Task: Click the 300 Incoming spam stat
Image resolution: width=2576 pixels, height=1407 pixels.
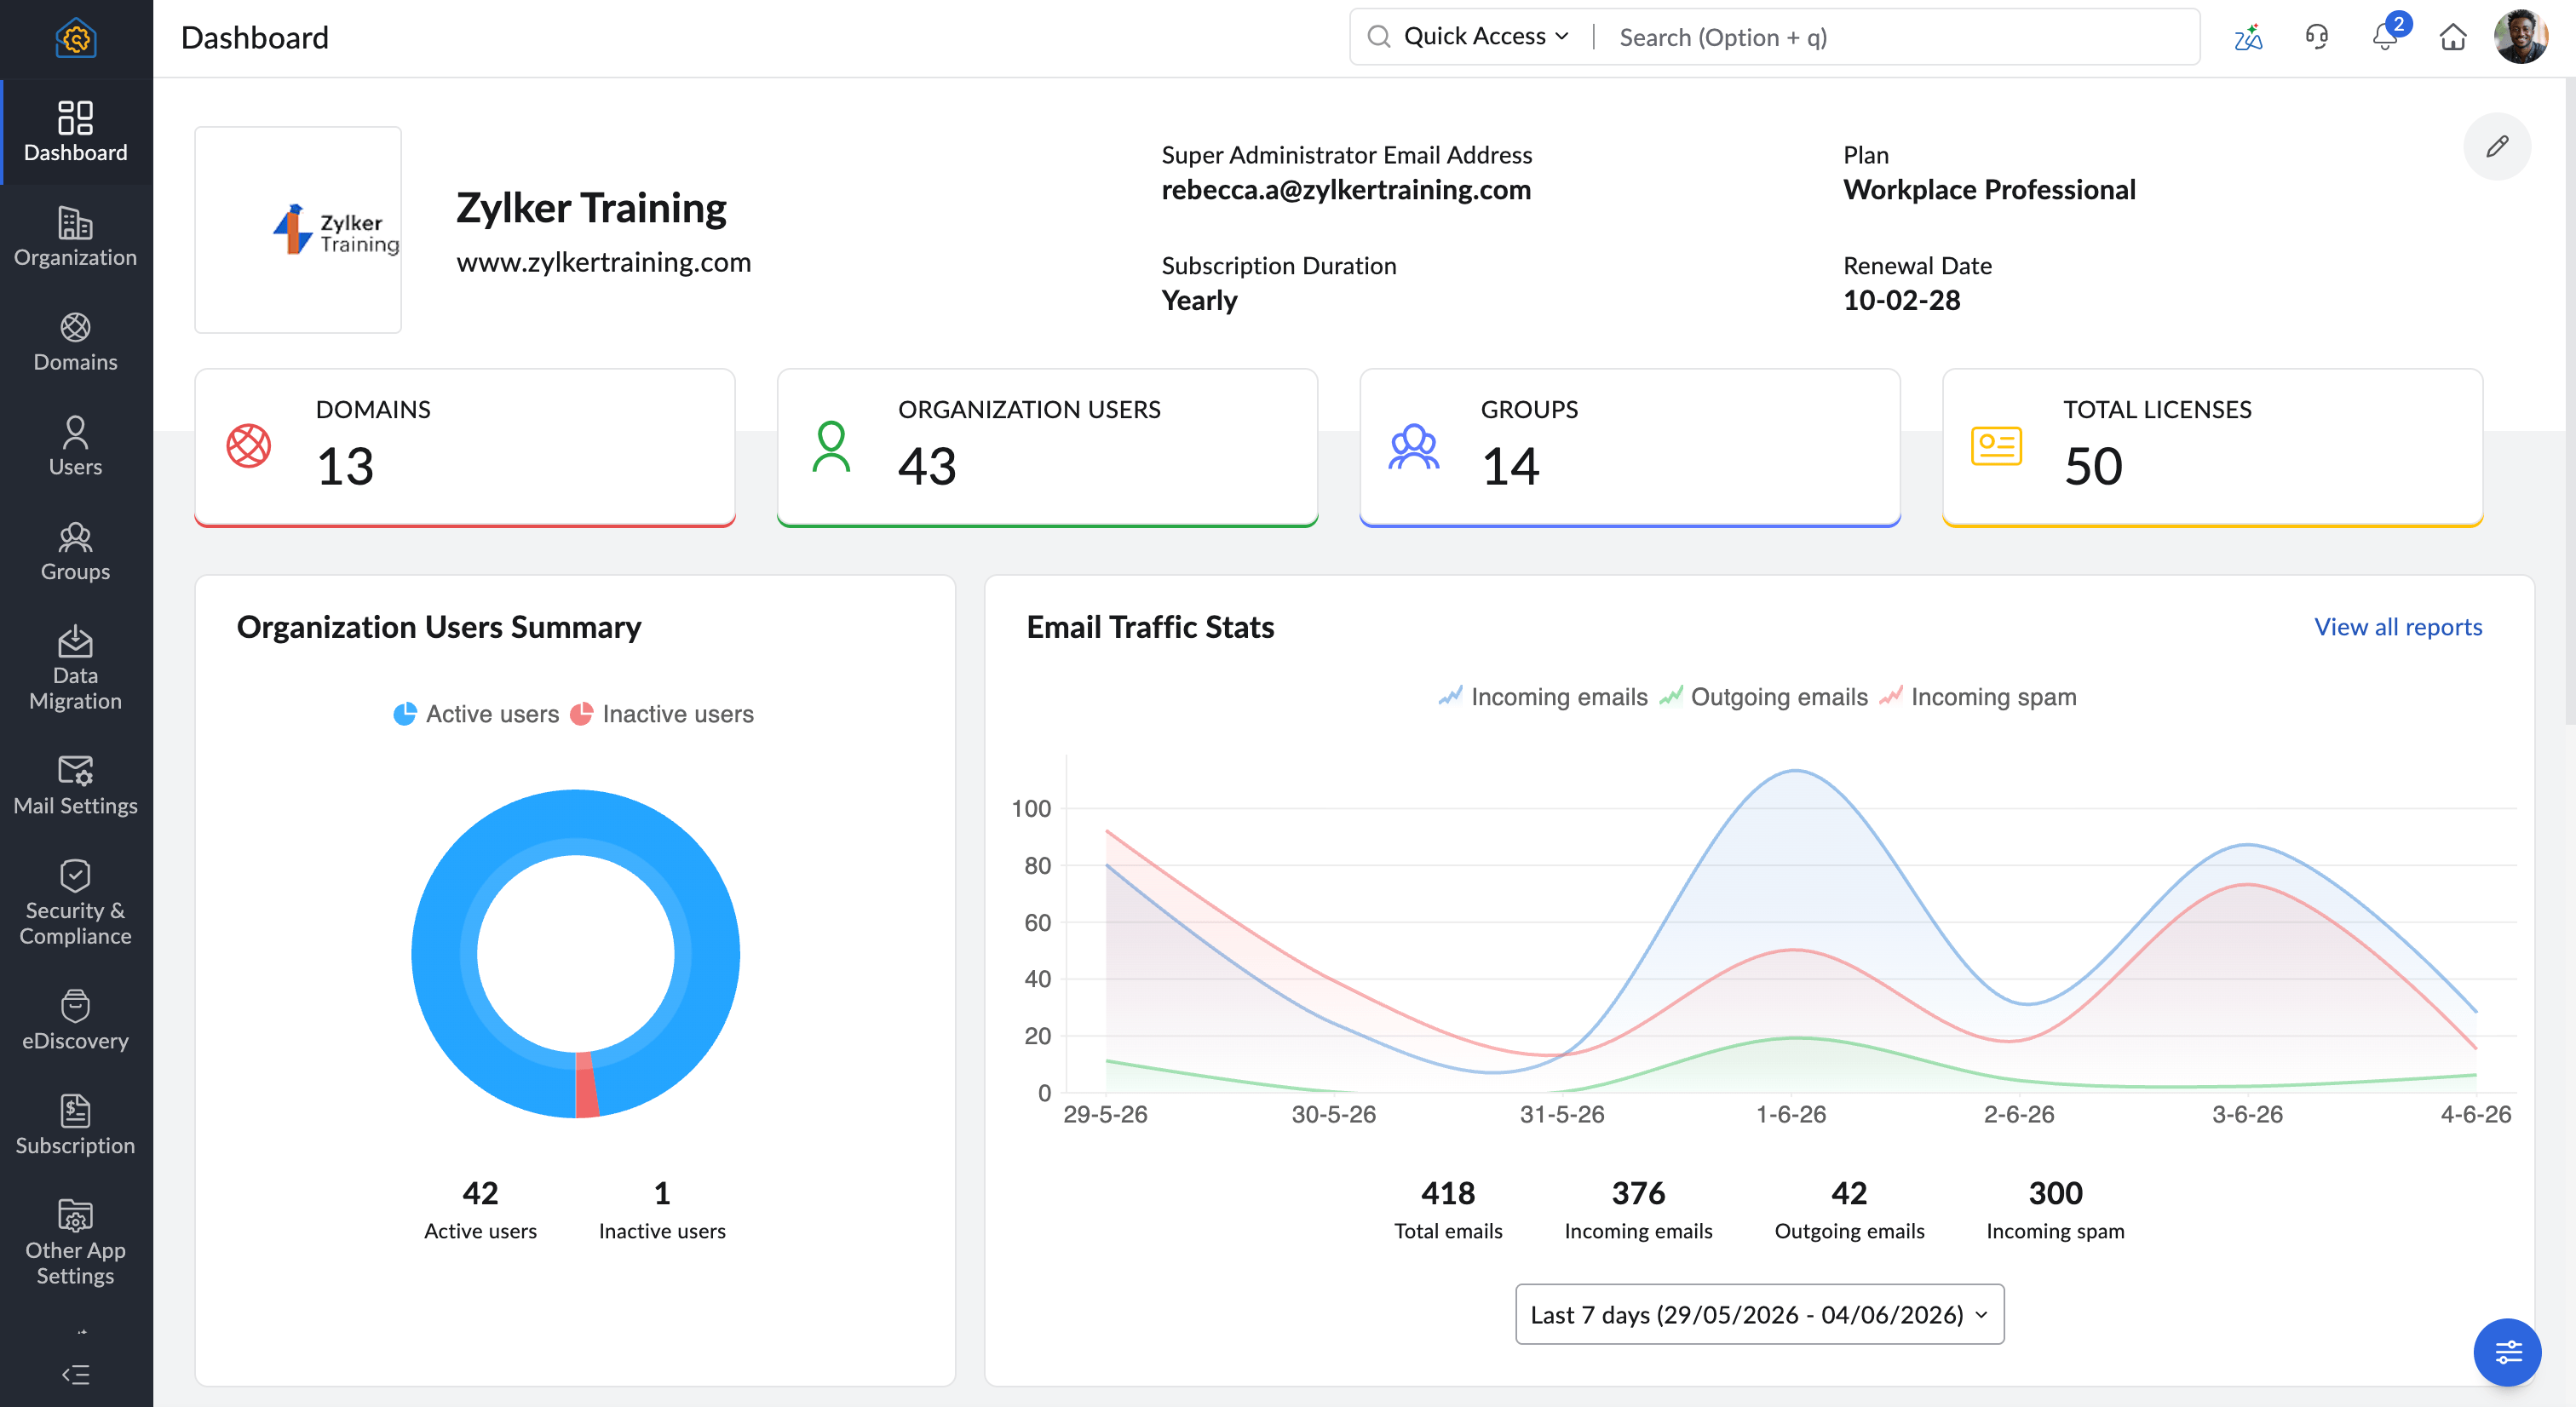Action: click(2055, 1209)
